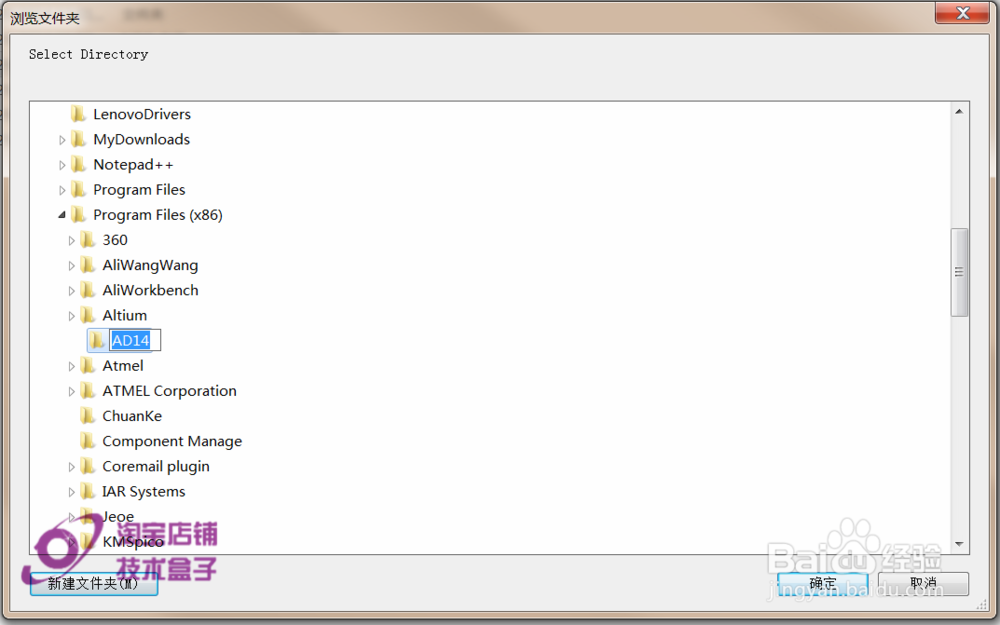Click the Coremail plugin folder icon

(x=88, y=467)
